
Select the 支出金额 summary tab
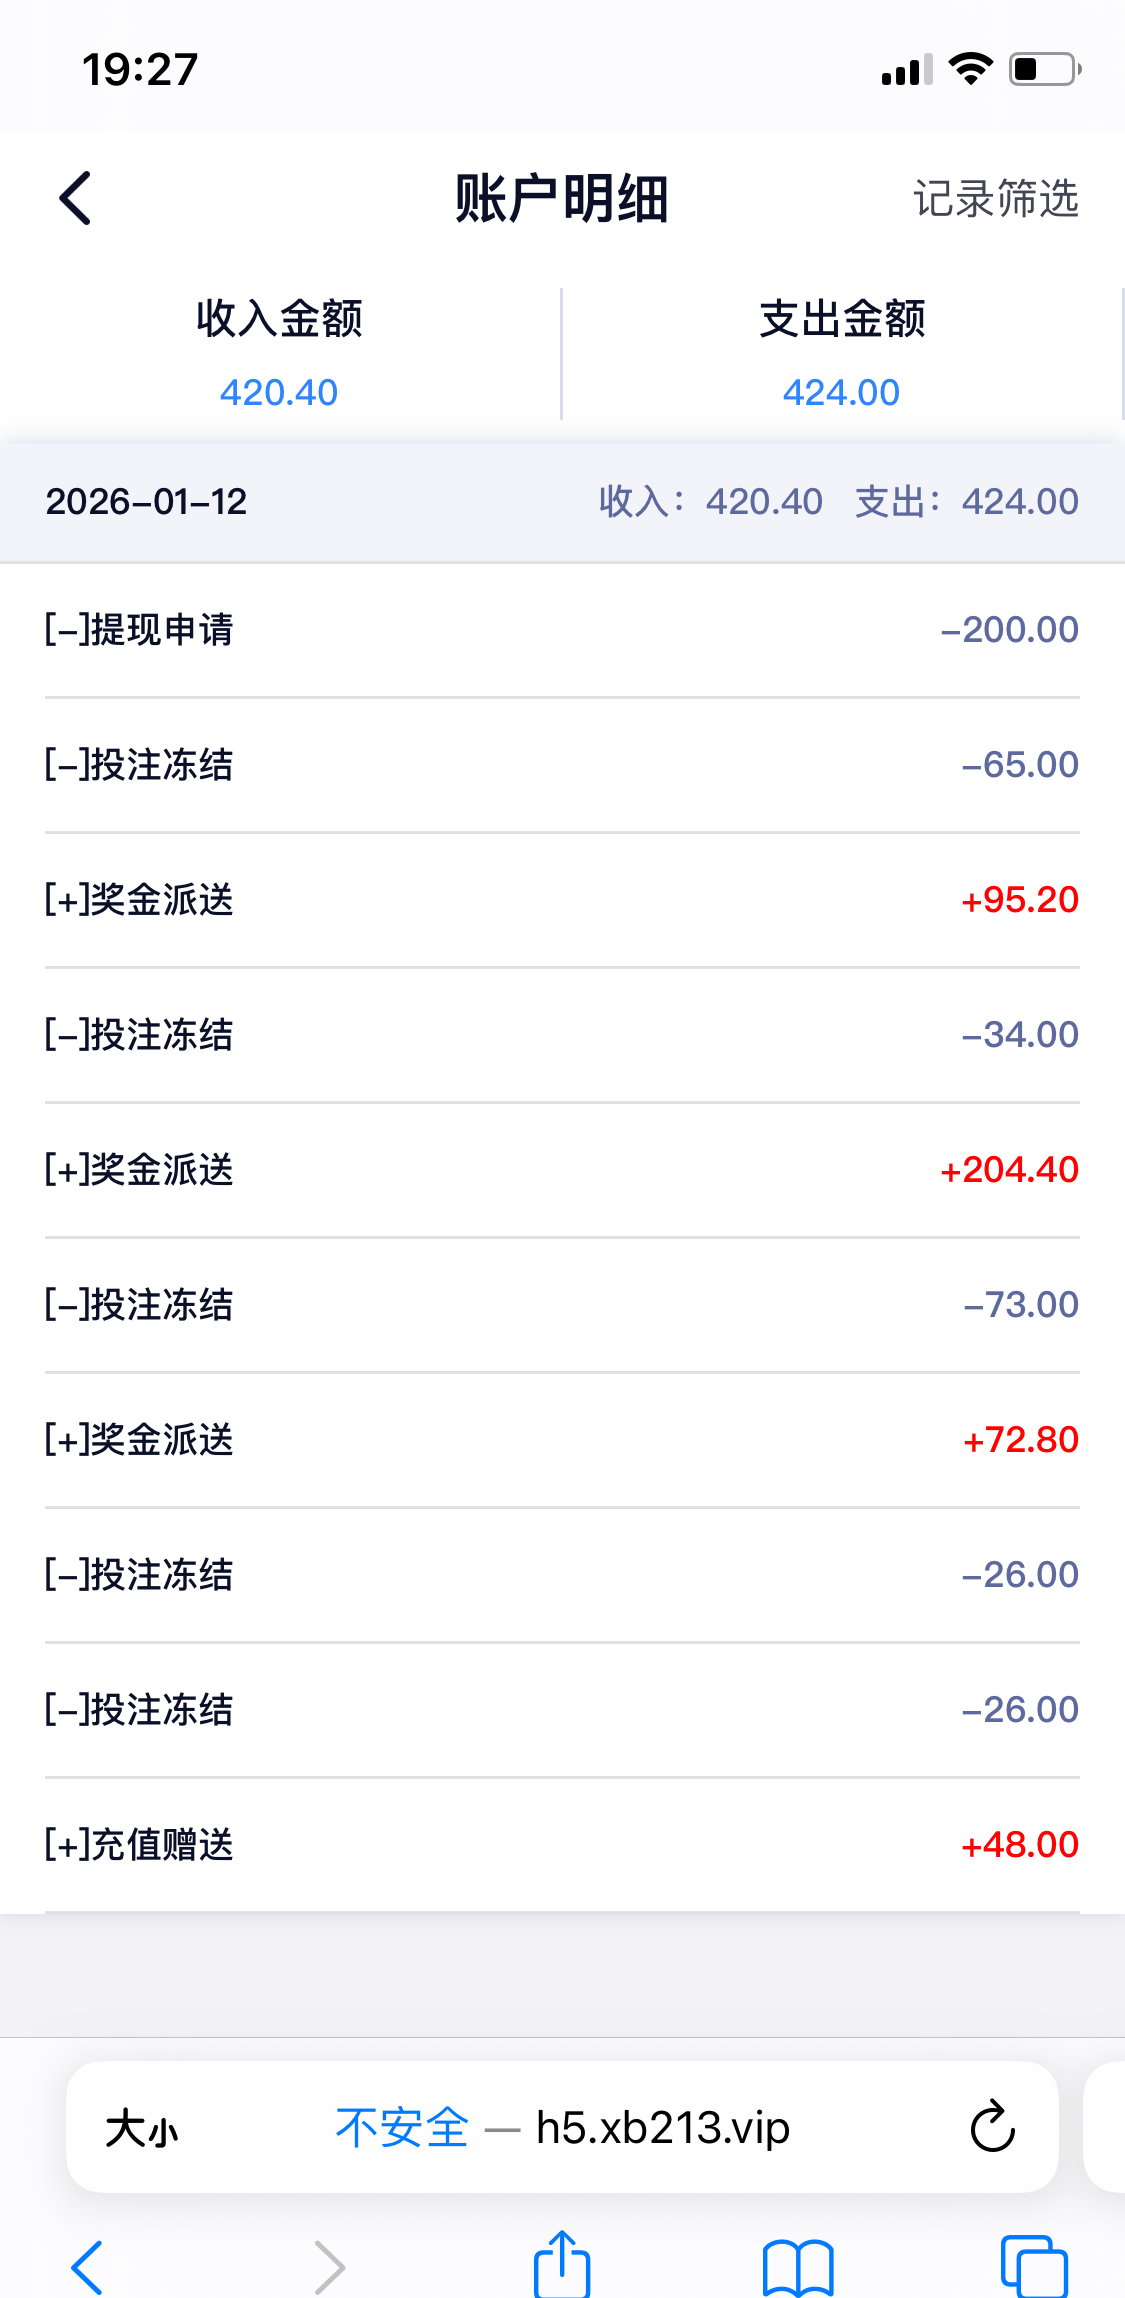click(841, 353)
